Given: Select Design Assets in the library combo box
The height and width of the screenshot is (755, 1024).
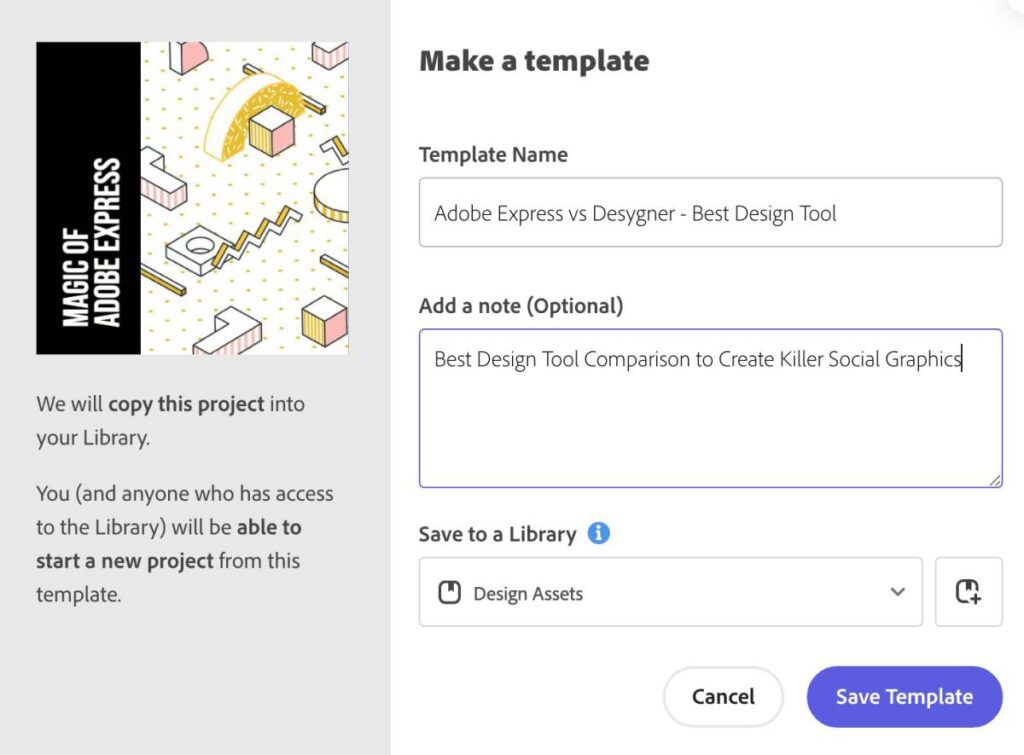Looking at the screenshot, I should click(670, 592).
